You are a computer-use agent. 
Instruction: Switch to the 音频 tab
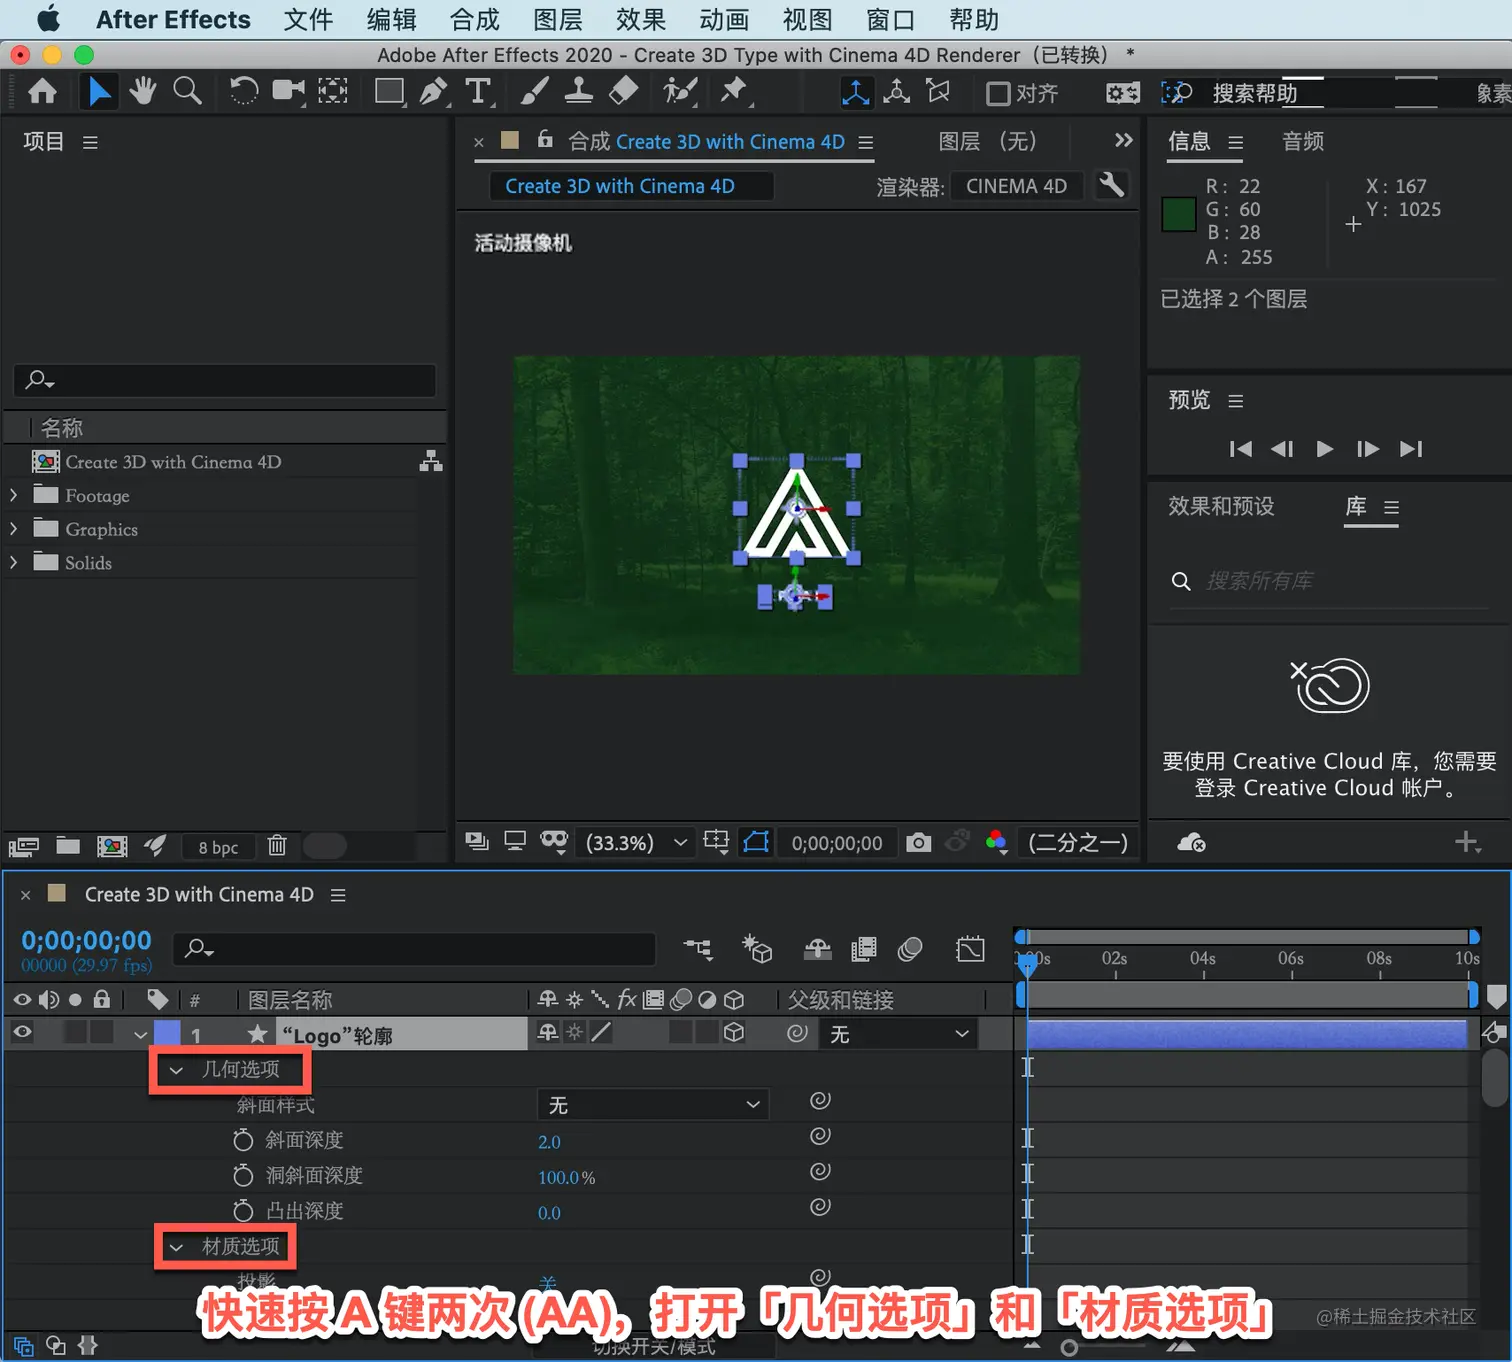coord(1303,141)
